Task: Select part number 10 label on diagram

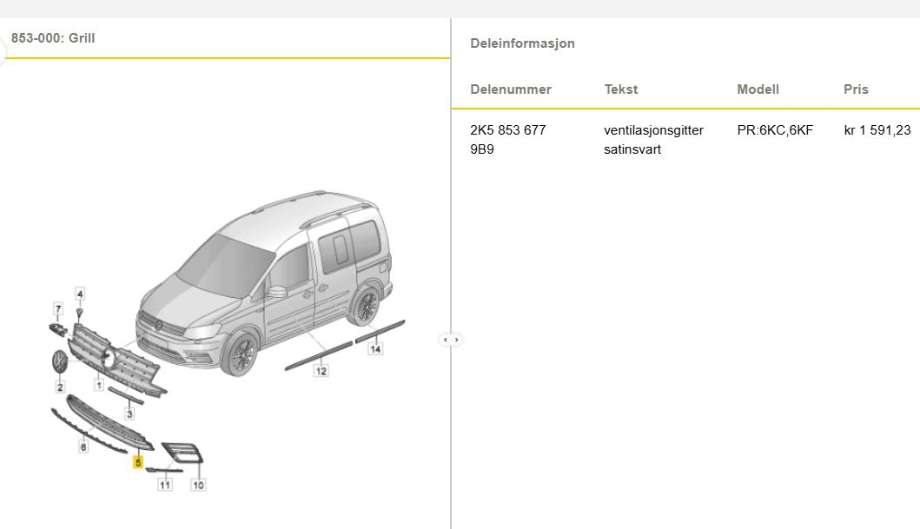Action: coord(198,485)
